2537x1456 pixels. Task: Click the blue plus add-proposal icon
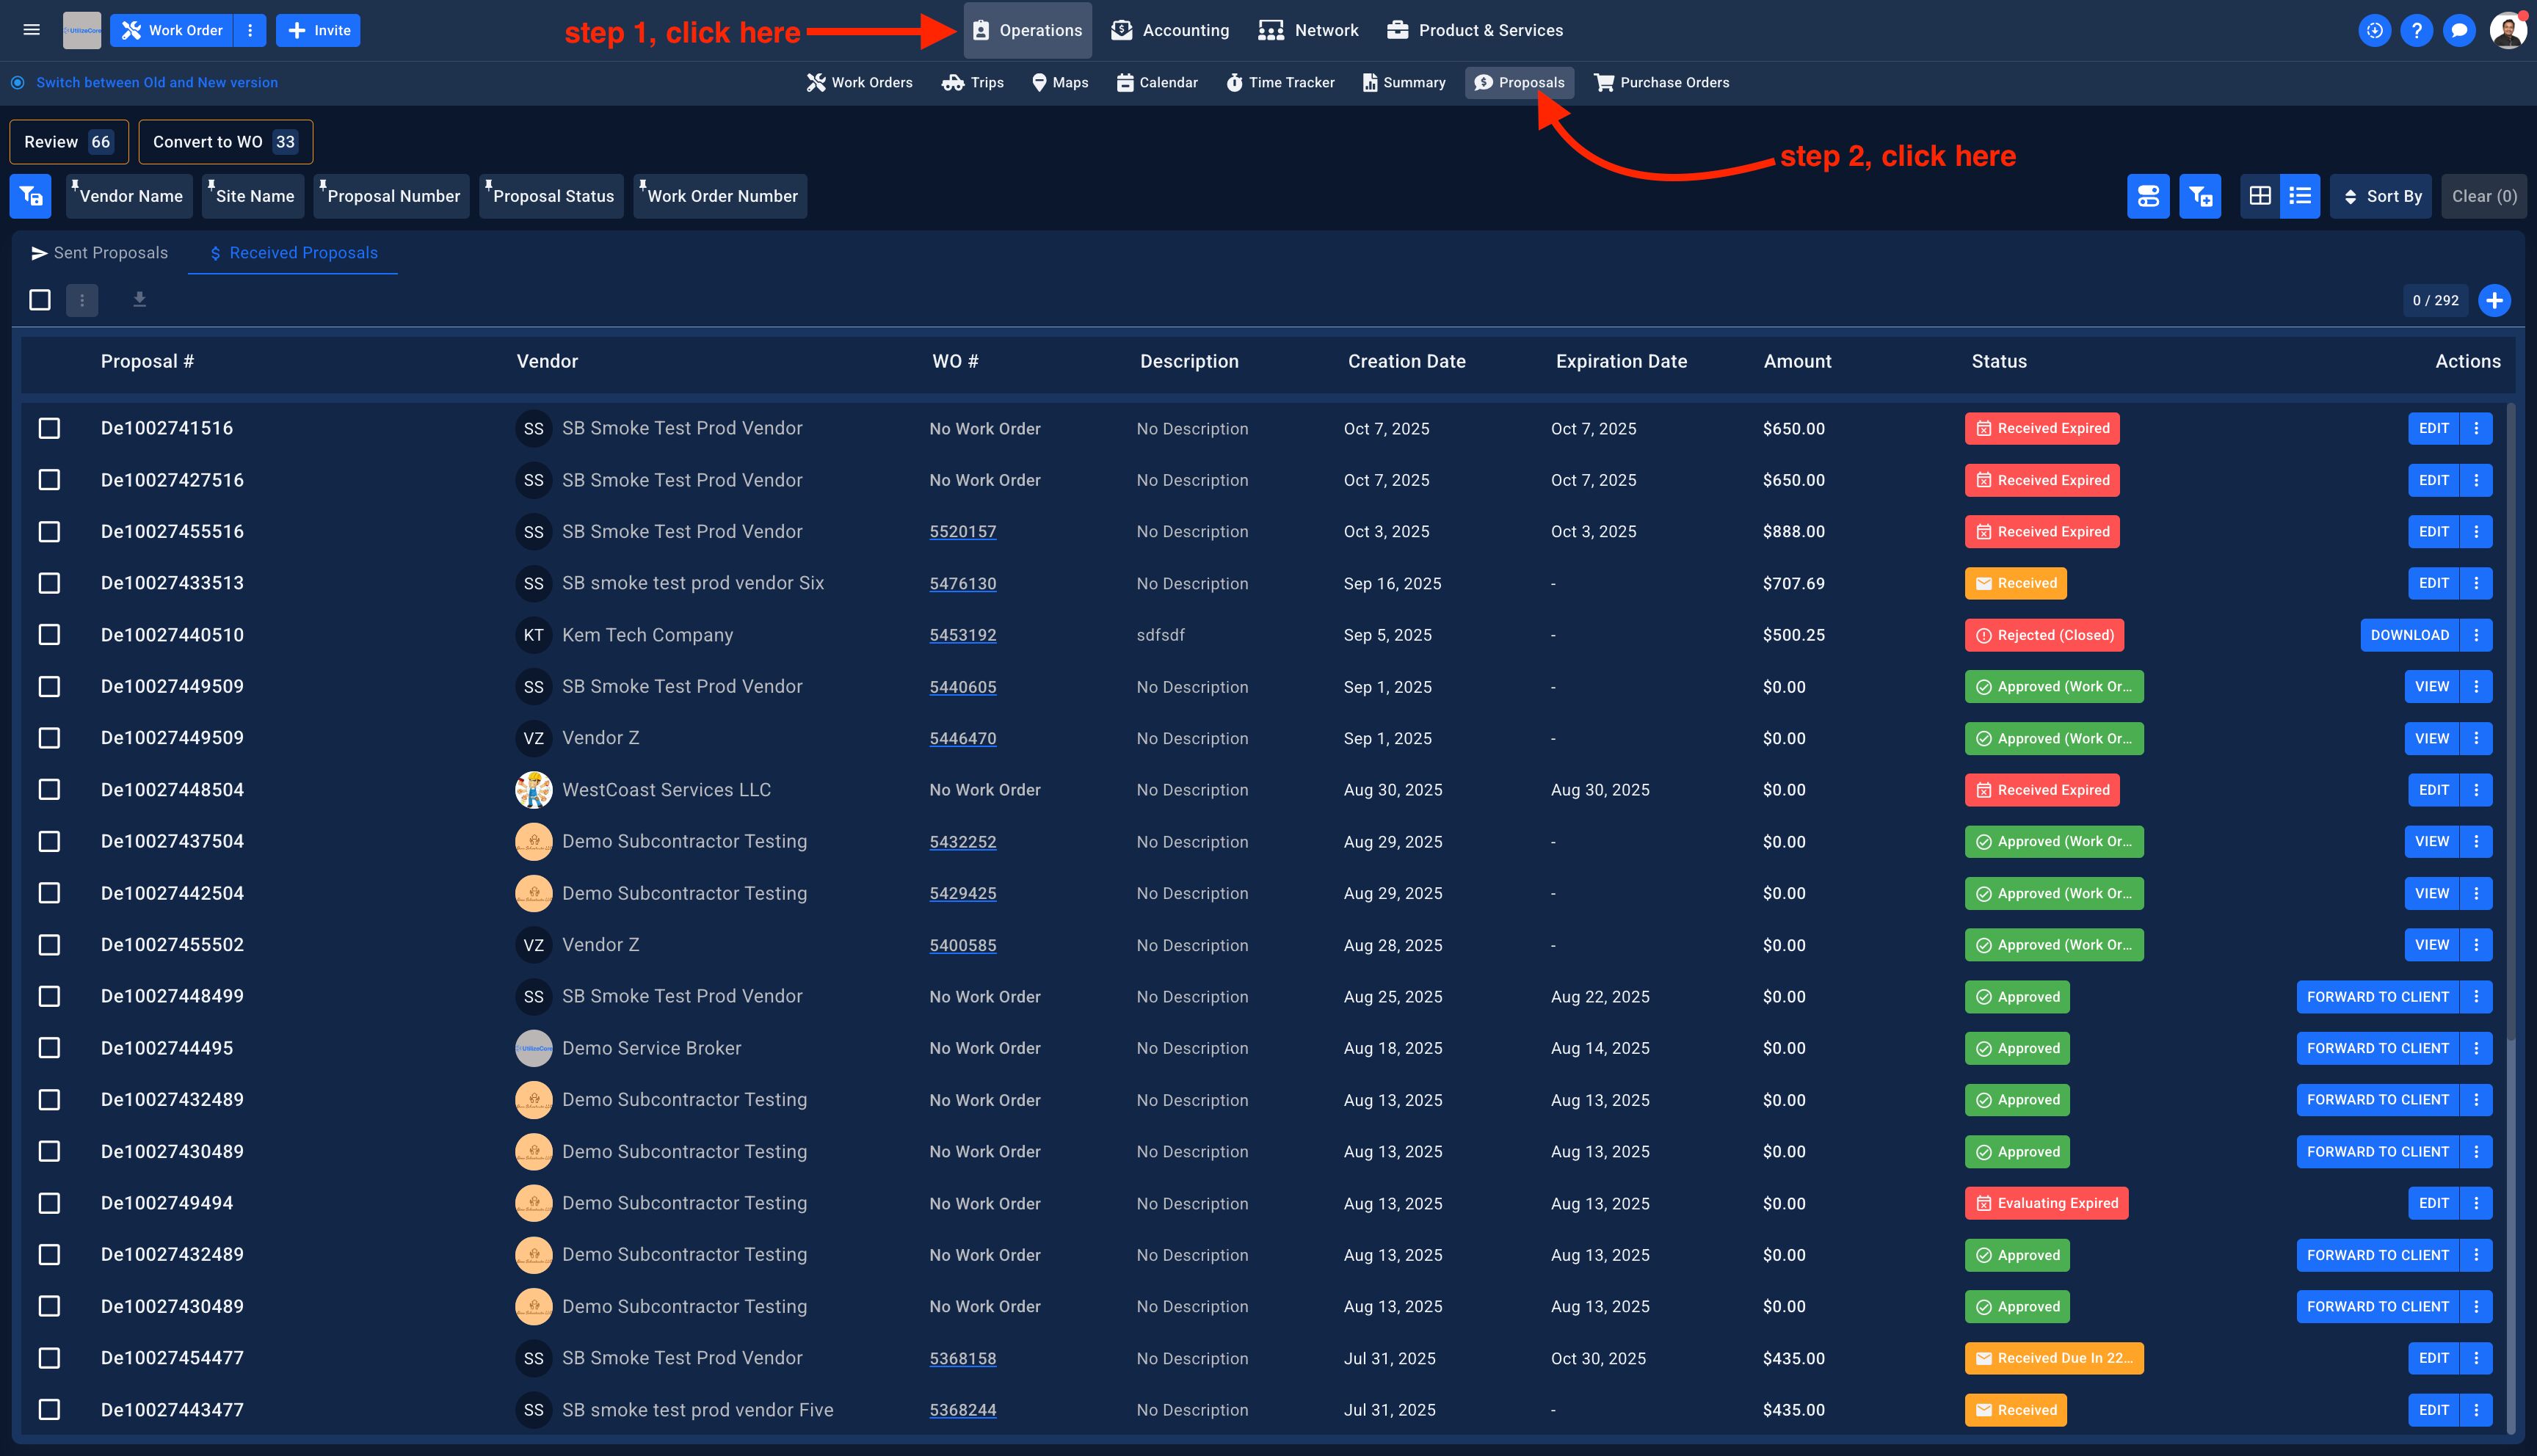[x=2494, y=300]
